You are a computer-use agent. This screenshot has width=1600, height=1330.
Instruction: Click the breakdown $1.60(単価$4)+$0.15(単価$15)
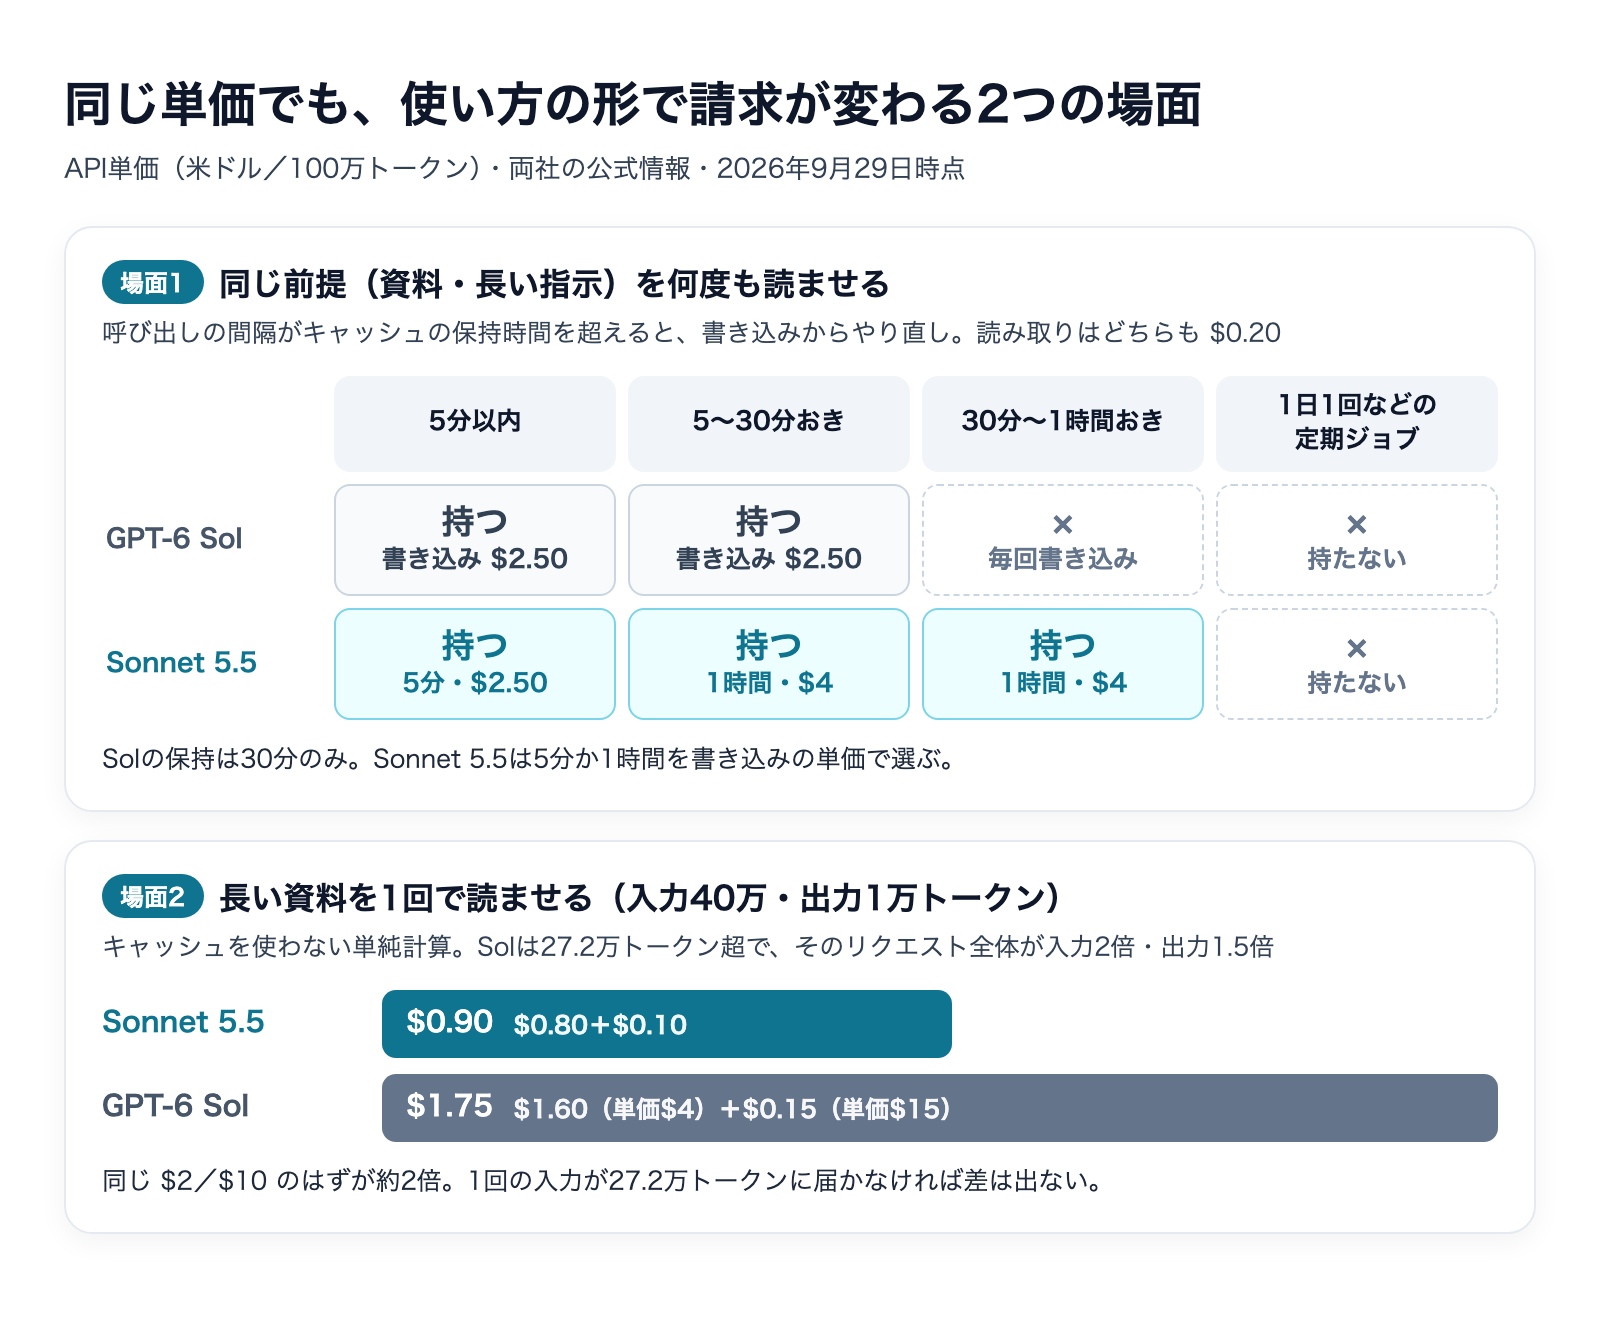pyautogui.click(x=732, y=1109)
